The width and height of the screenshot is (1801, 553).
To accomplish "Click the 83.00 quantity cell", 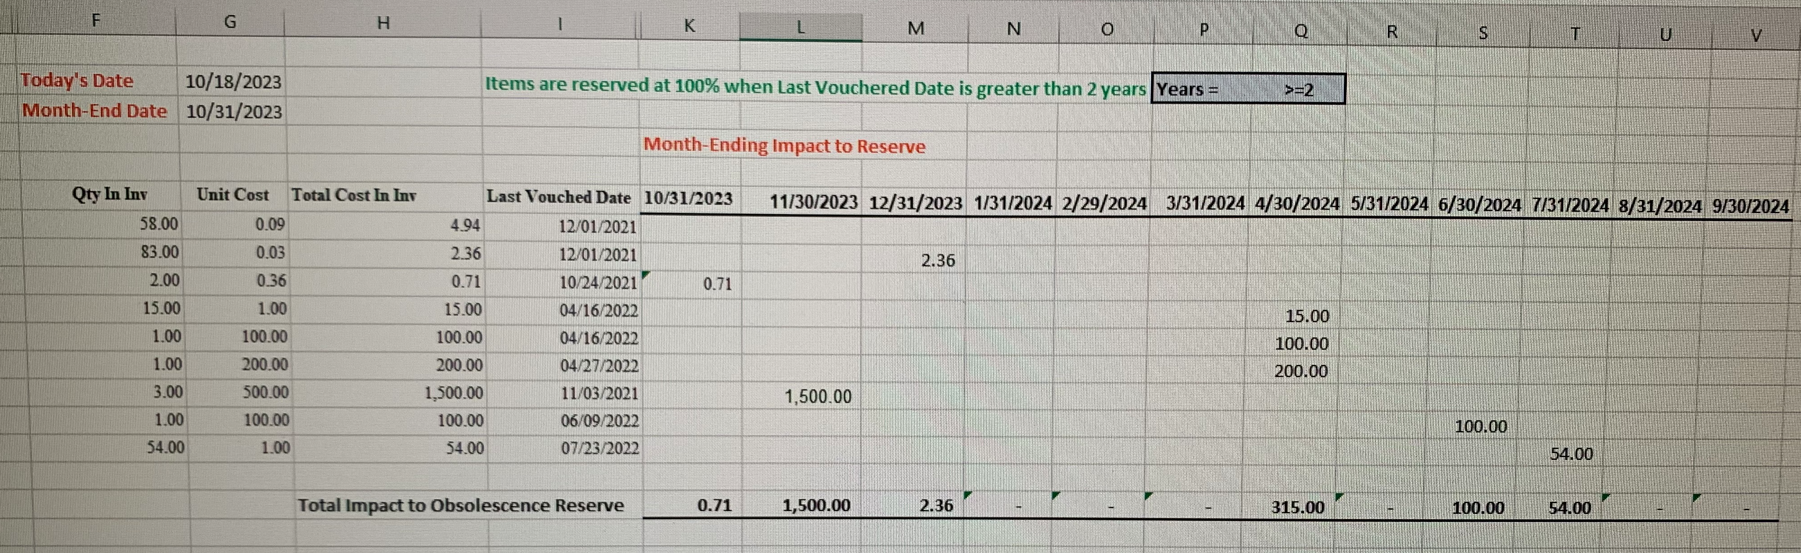I will point(160,252).
